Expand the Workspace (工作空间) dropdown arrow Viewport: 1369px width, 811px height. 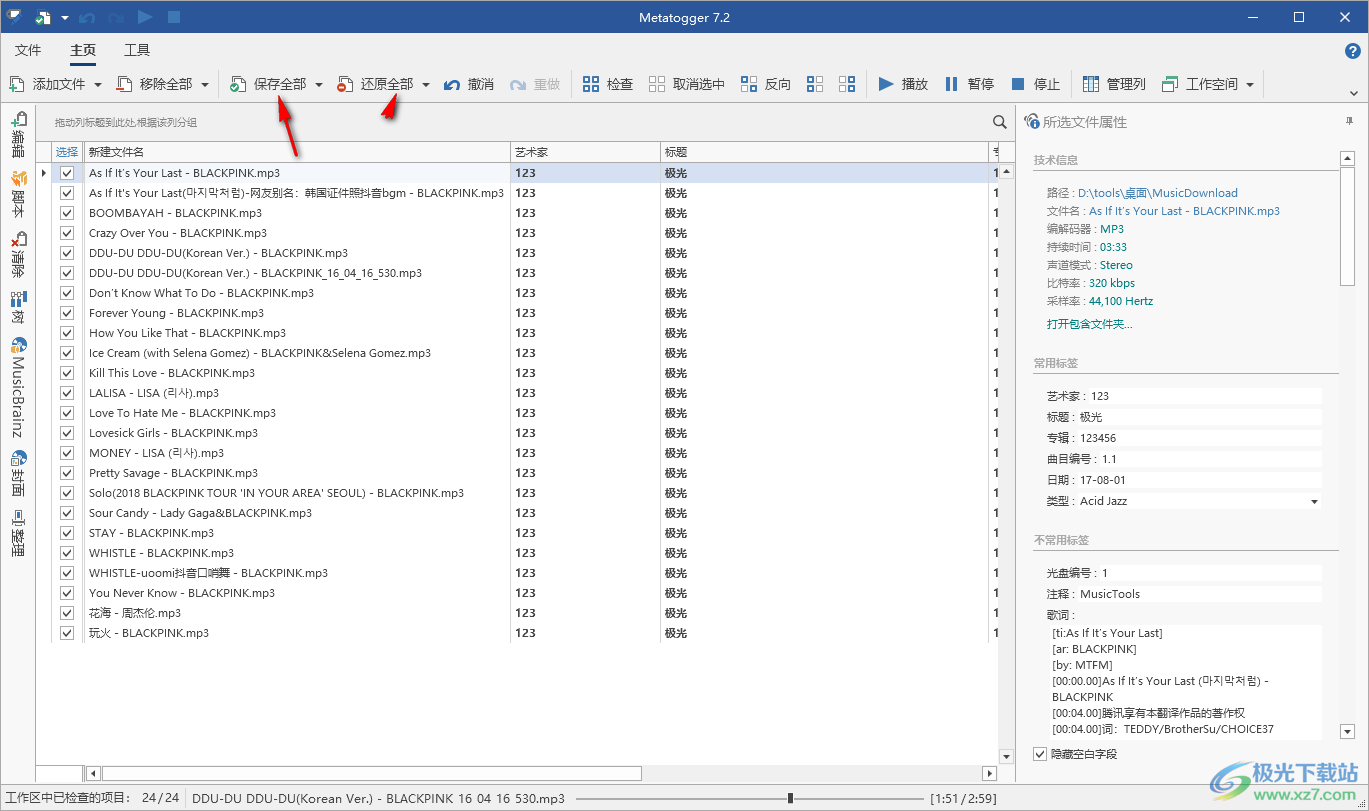(1250, 85)
